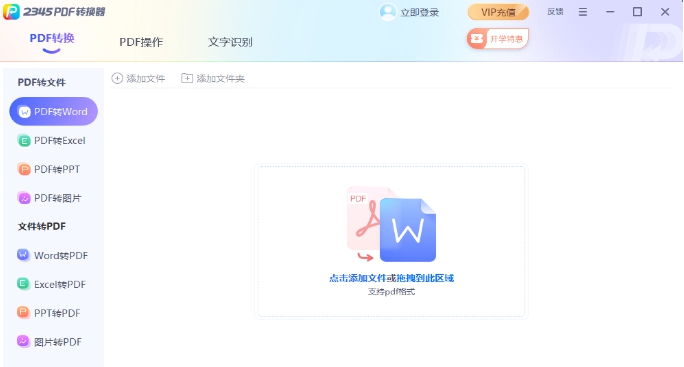Click 点击添加文件或拖拽到此区域 link text
Screen dimensions: 684x367
[x=391, y=278]
